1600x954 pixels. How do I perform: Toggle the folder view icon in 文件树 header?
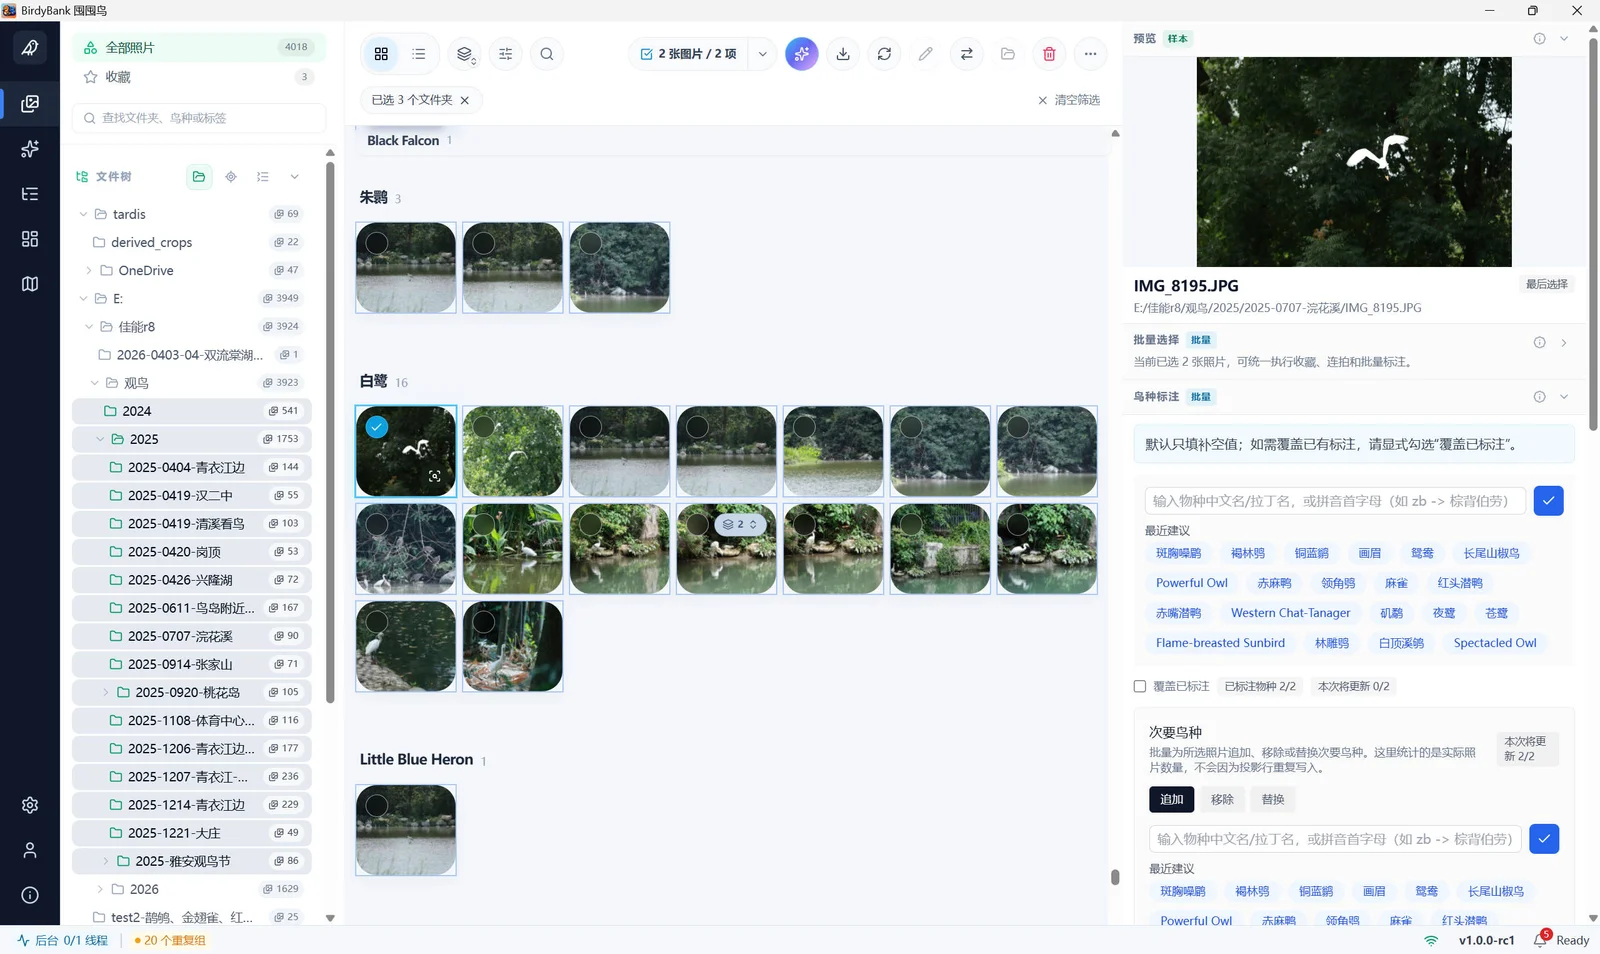199,177
